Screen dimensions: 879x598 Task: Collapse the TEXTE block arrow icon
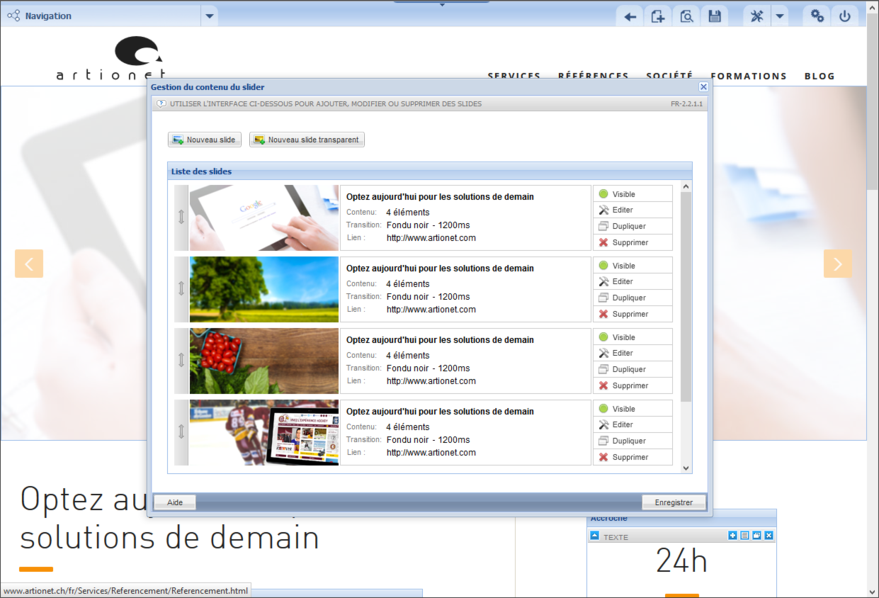(x=595, y=536)
